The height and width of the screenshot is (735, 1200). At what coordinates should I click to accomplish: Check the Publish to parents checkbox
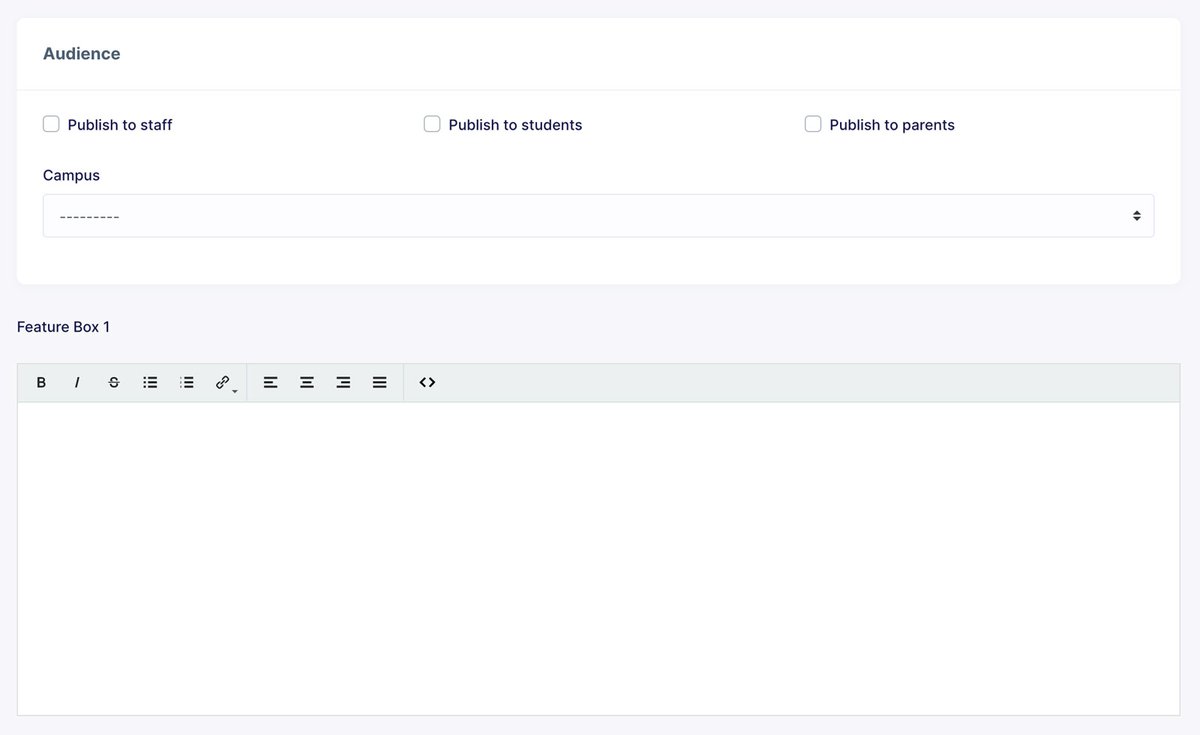pyautogui.click(x=813, y=124)
